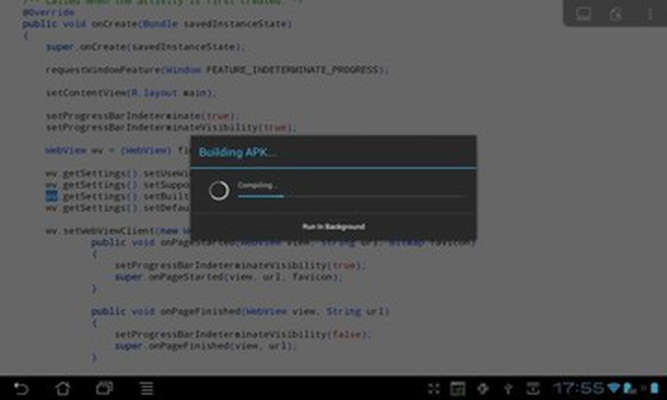Click the four-arrows icon in the status bar
Screen dimensions: 667x400
pos(433,388)
